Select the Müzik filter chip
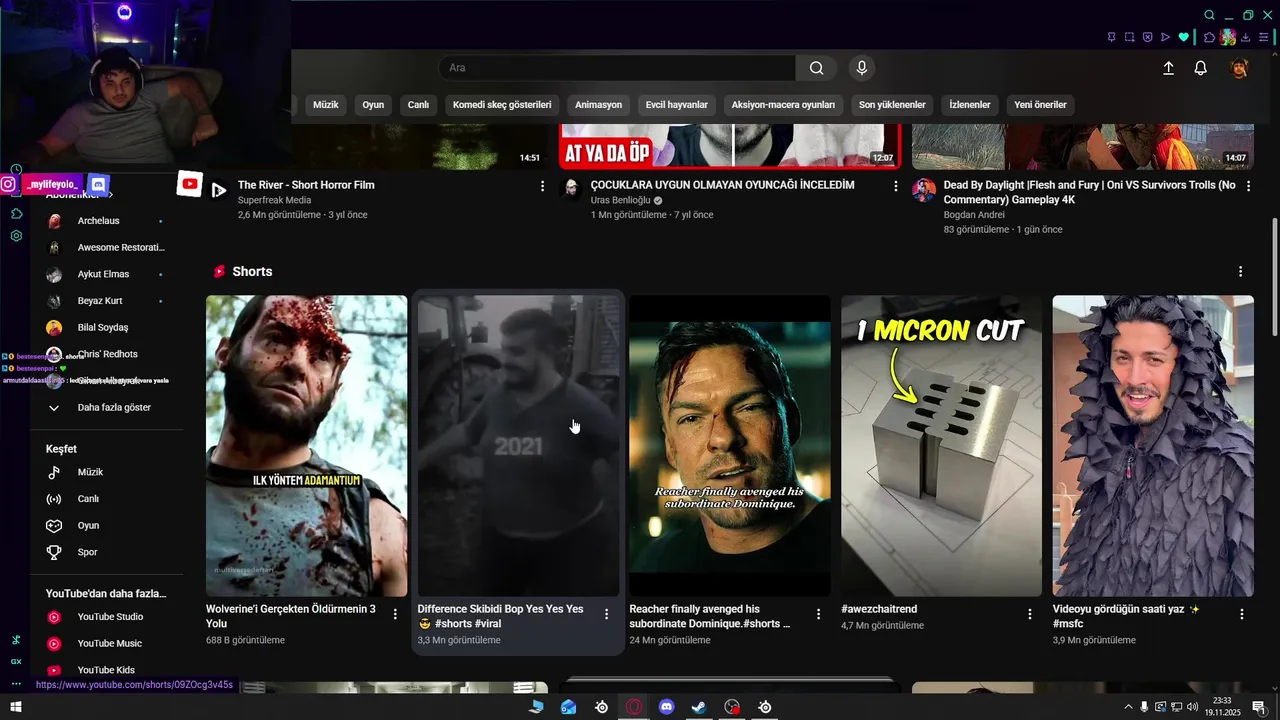This screenshot has height=720, width=1280. (326, 104)
